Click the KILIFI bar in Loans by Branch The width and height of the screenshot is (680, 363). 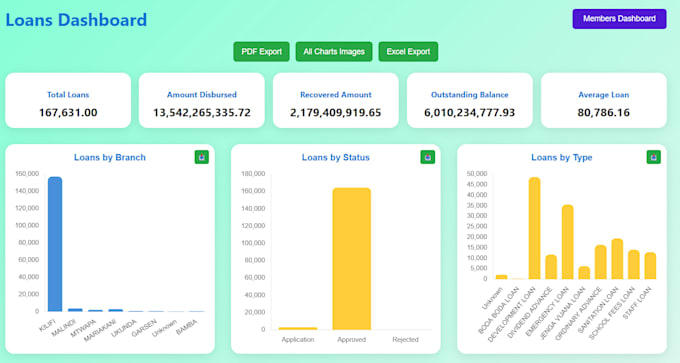(55, 244)
